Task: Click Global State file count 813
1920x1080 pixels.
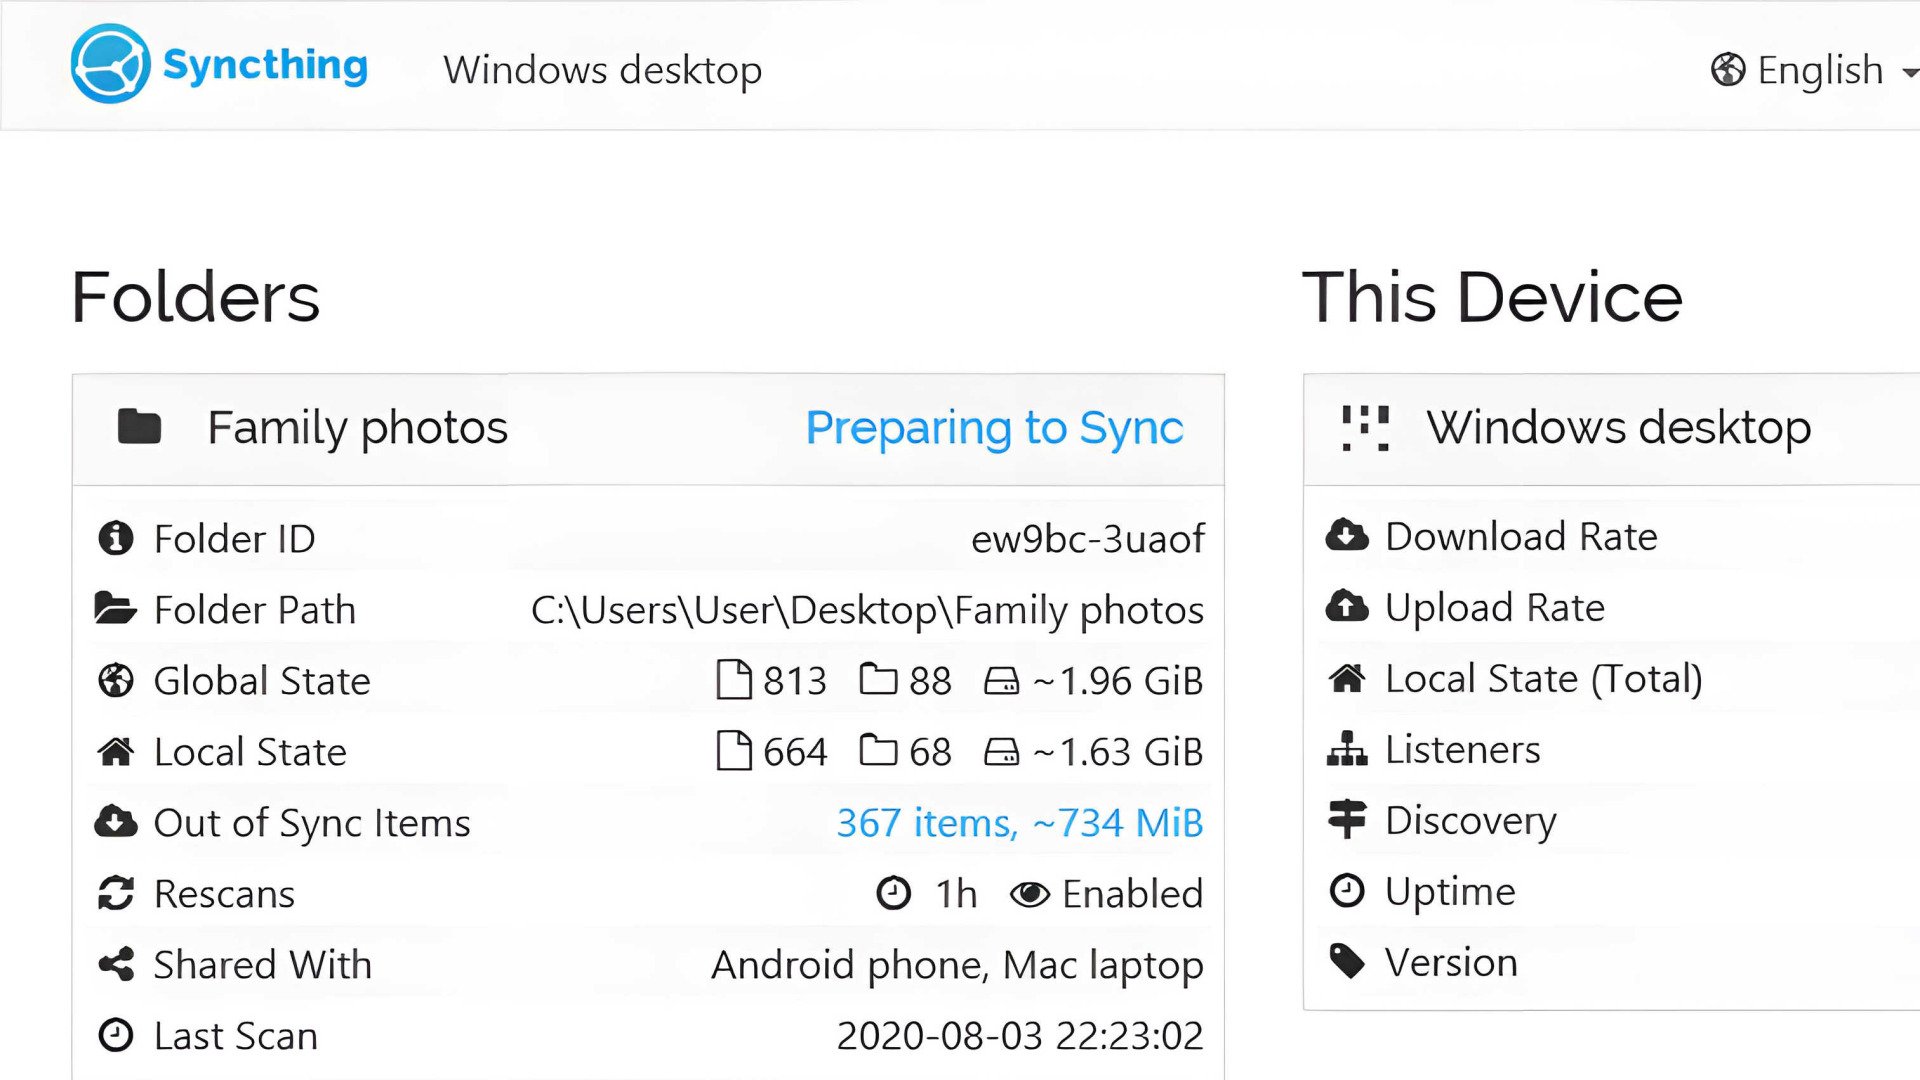Action: coord(795,681)
